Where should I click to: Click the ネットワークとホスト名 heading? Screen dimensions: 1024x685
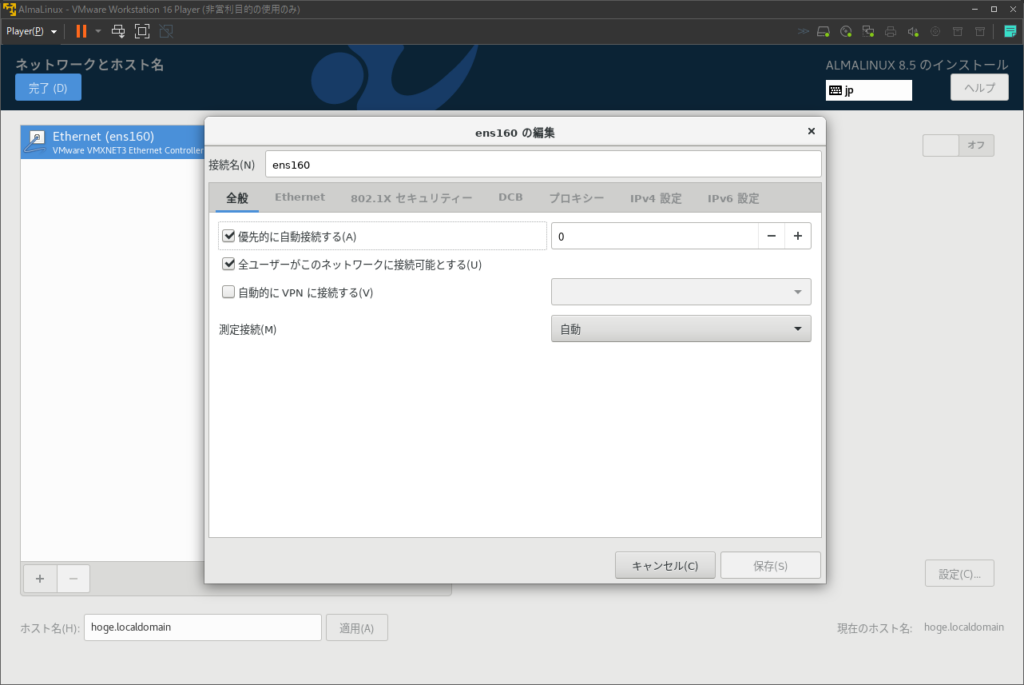[89, 64]
